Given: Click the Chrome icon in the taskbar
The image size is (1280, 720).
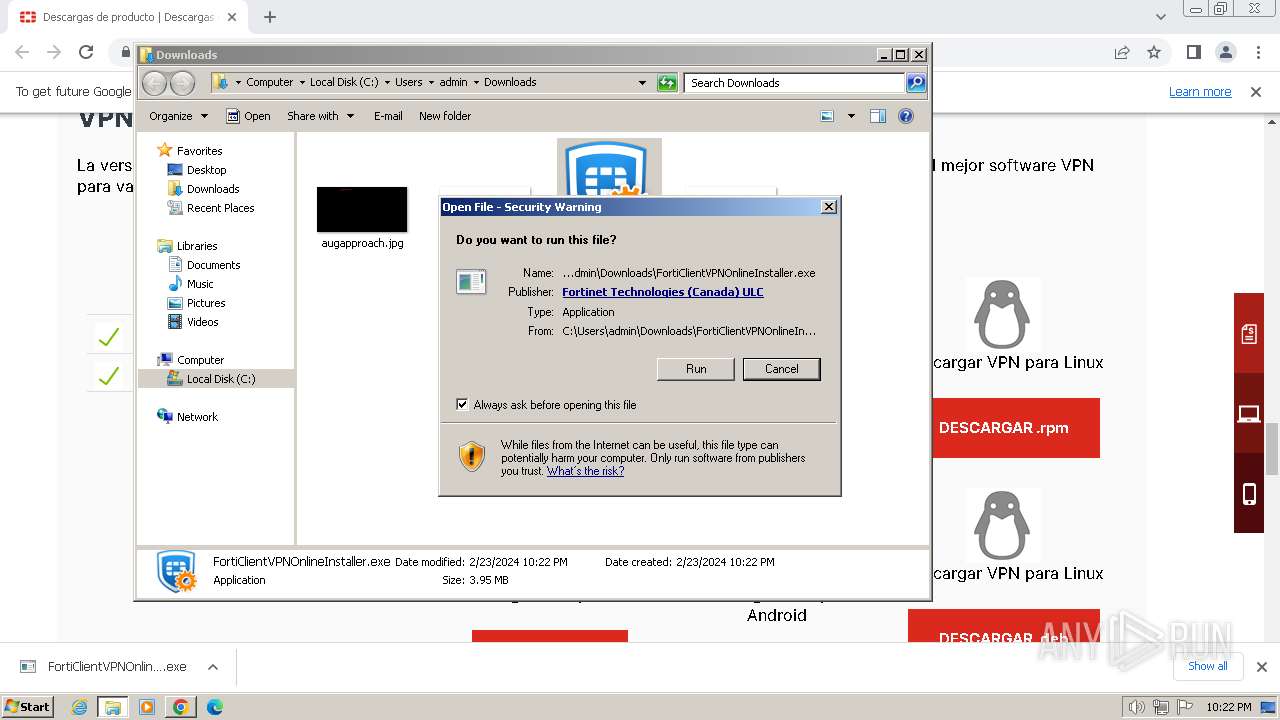Looking at the screenshot, I should 180,707.
